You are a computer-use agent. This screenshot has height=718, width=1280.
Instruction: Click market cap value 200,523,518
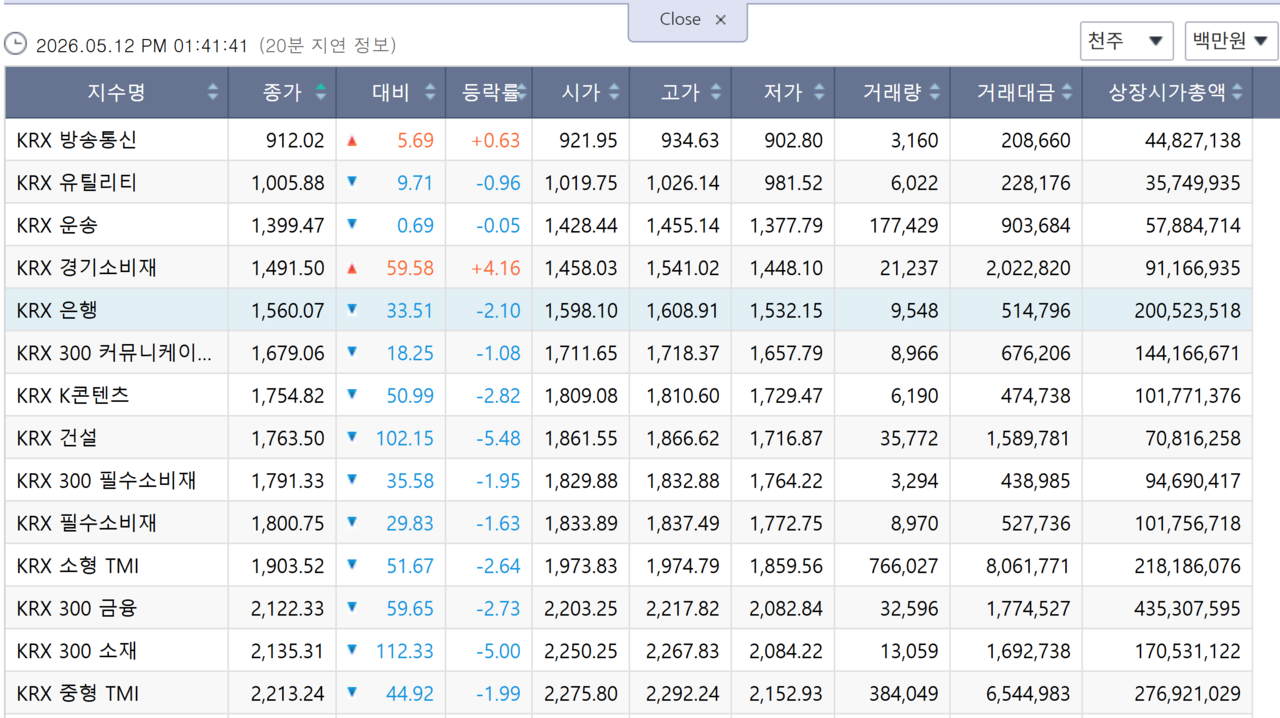pos(1187,311)
